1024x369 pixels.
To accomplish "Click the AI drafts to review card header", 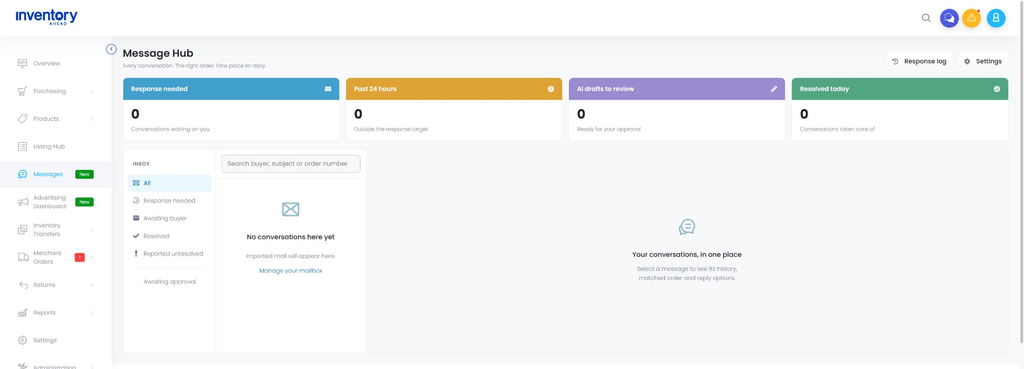I will pos(677,89).
